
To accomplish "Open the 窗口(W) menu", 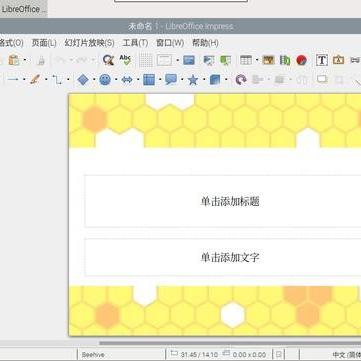I will point(170,43).
